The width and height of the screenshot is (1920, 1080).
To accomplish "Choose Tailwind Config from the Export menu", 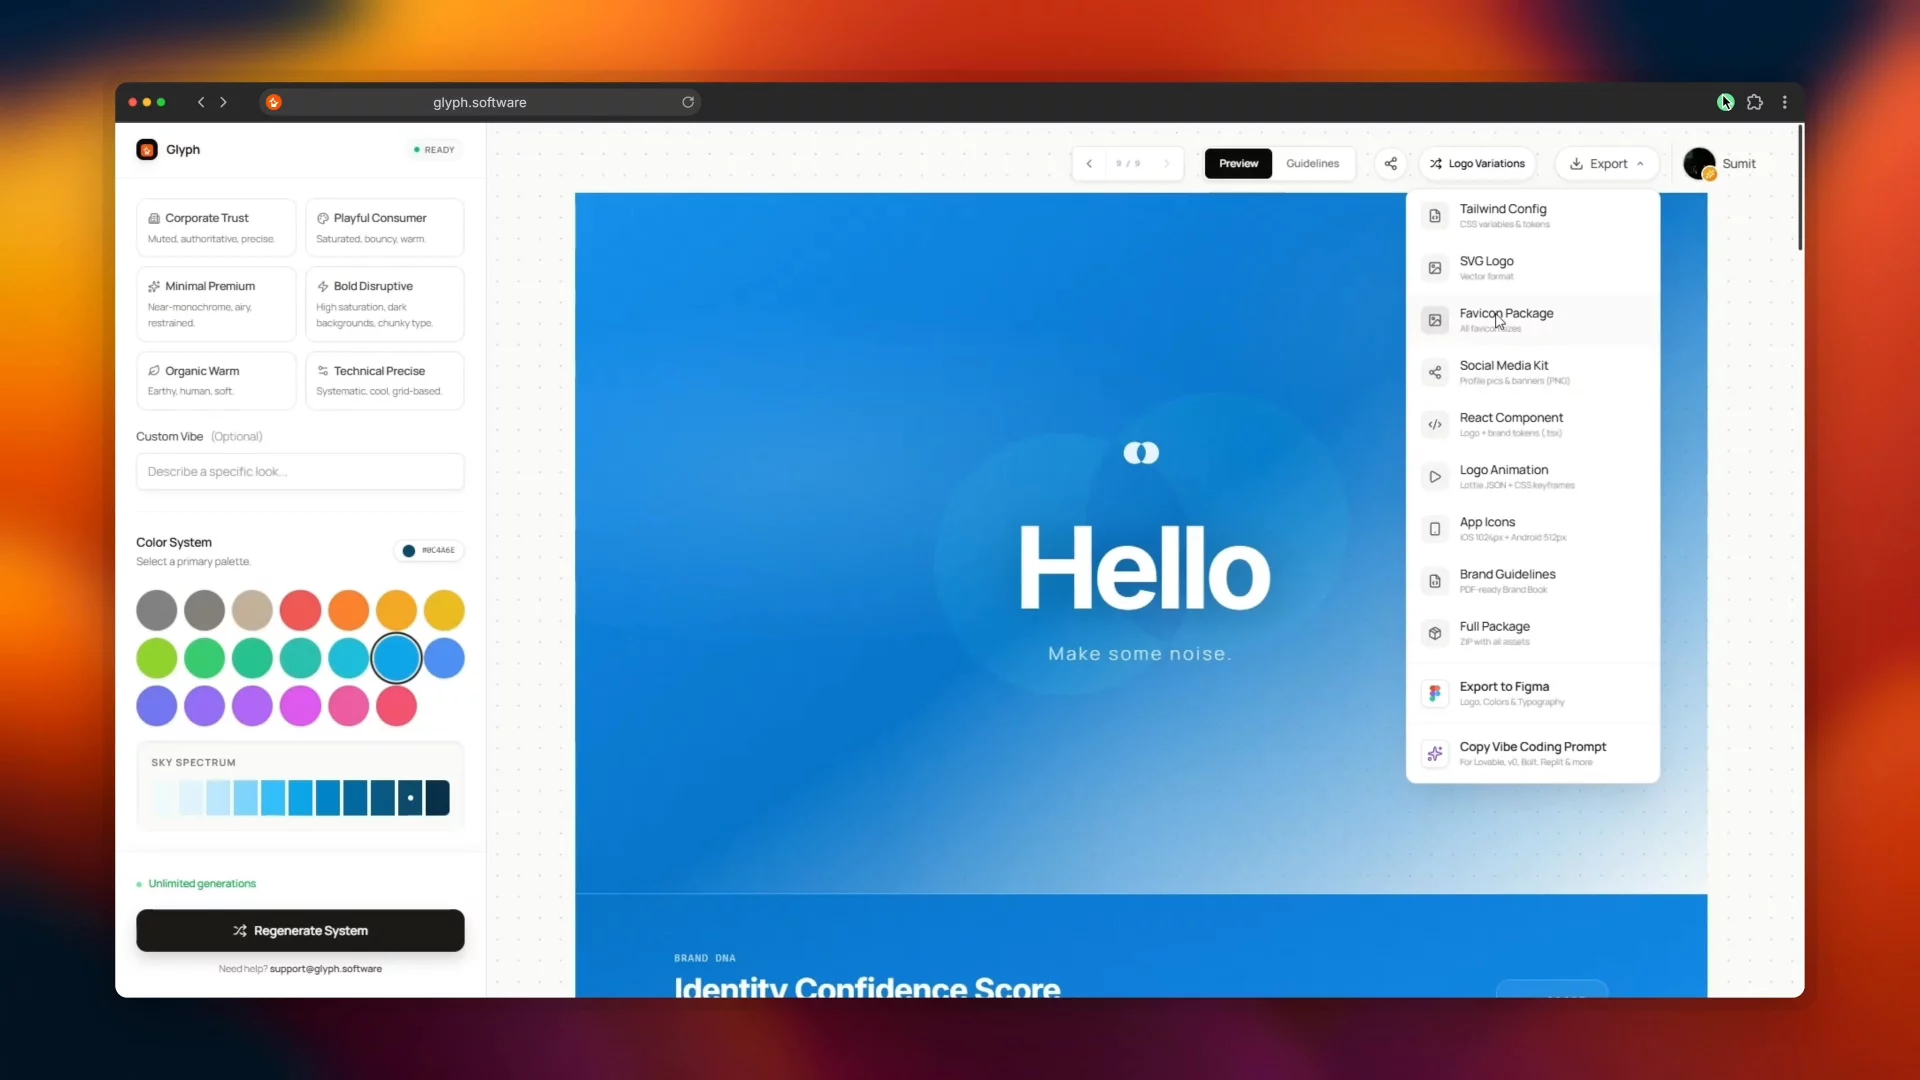I will click(1533, 216).
